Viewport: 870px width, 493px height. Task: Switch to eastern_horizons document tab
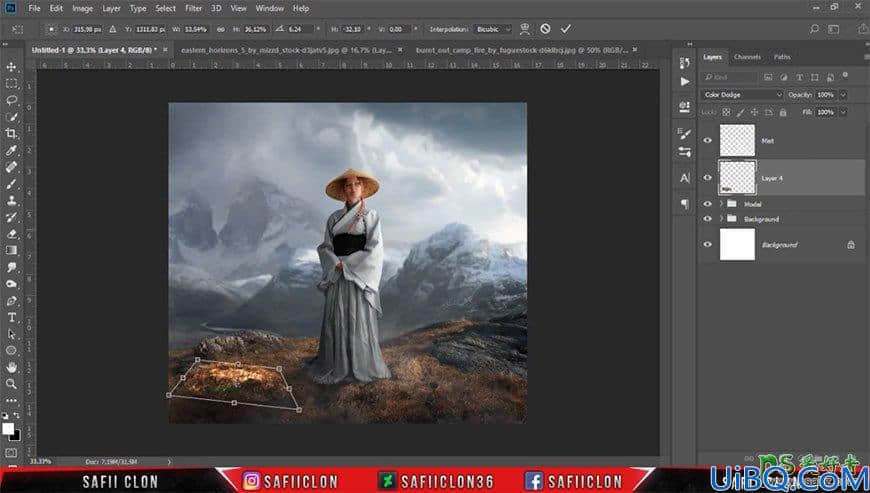click(x=286, y=50)
